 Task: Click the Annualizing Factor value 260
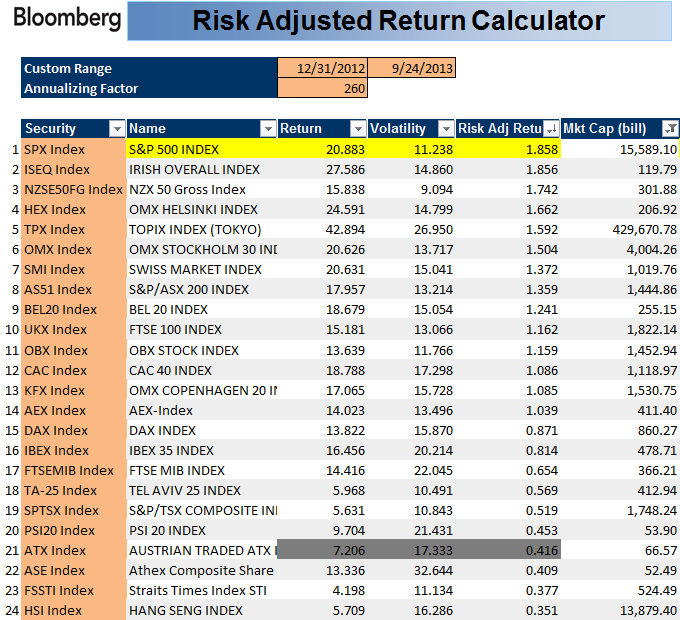[x=323, y=88]
